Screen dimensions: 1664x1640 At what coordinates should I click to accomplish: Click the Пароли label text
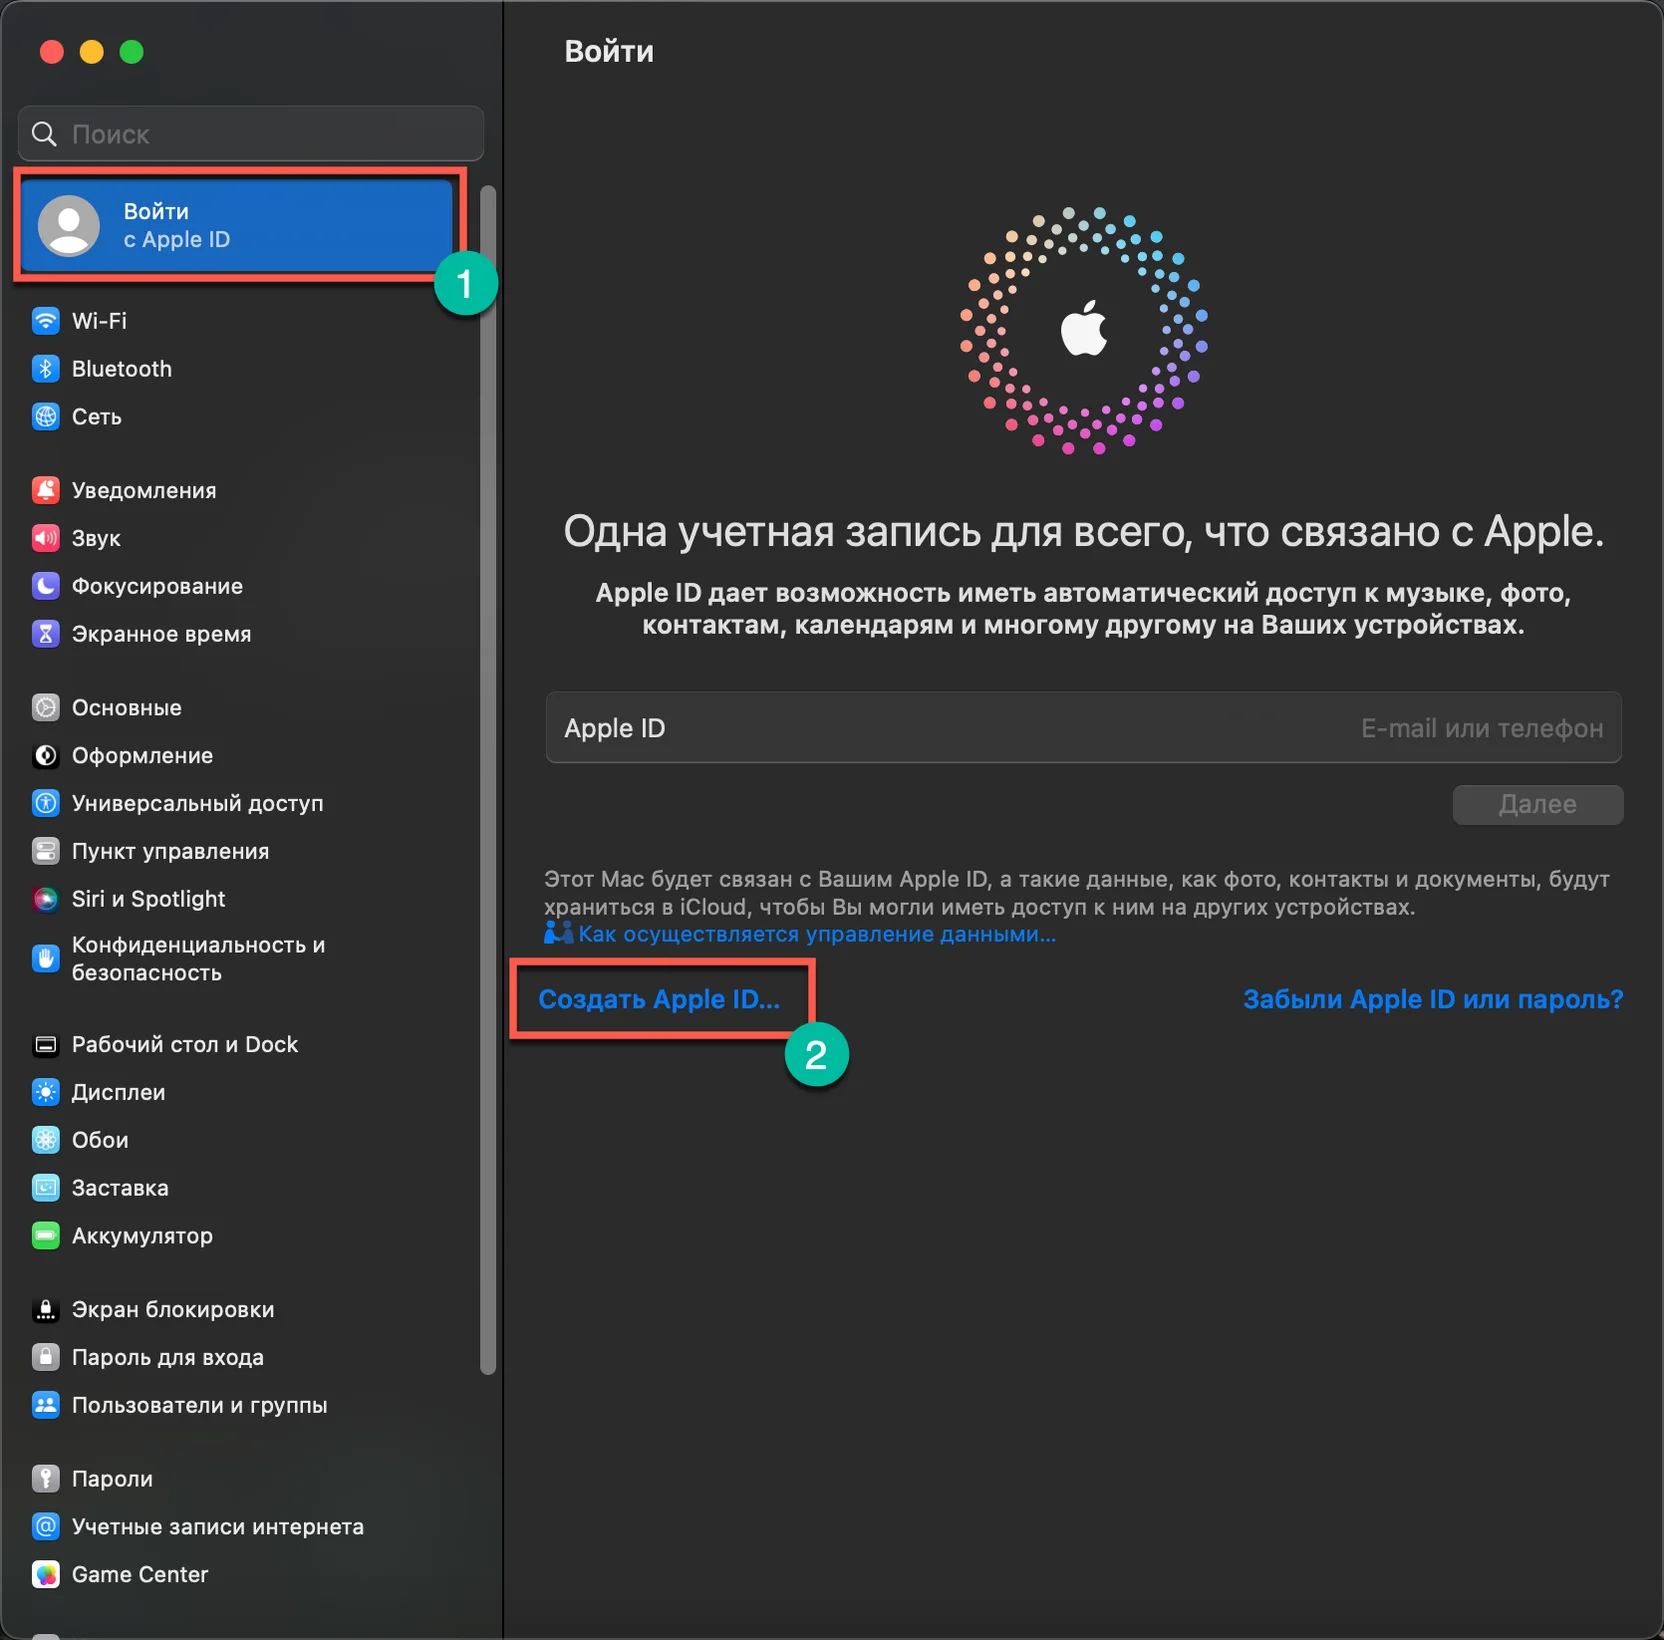click(112, 1479)
